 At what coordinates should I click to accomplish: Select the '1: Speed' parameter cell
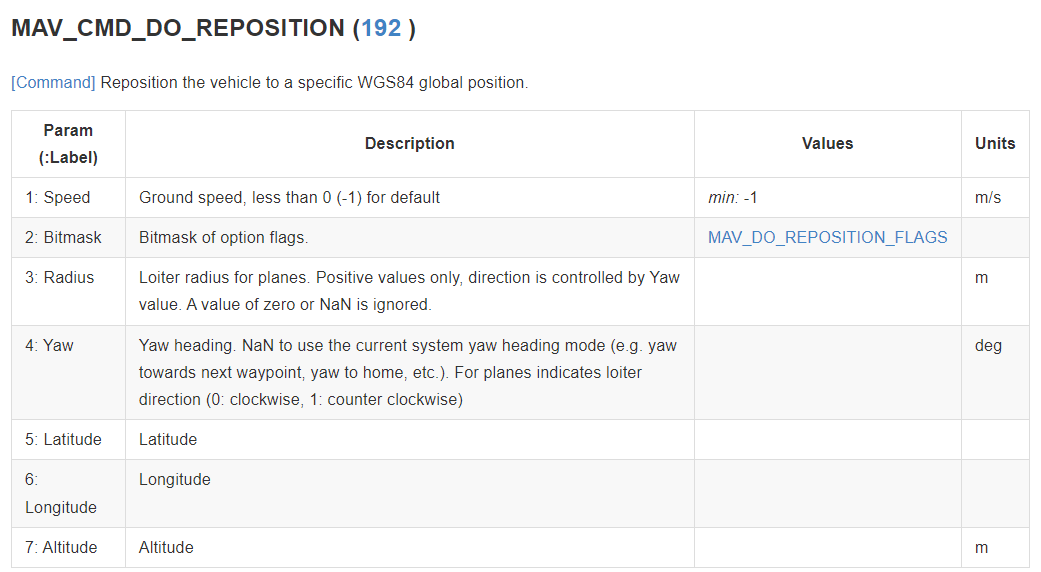[x=58, y=198]
